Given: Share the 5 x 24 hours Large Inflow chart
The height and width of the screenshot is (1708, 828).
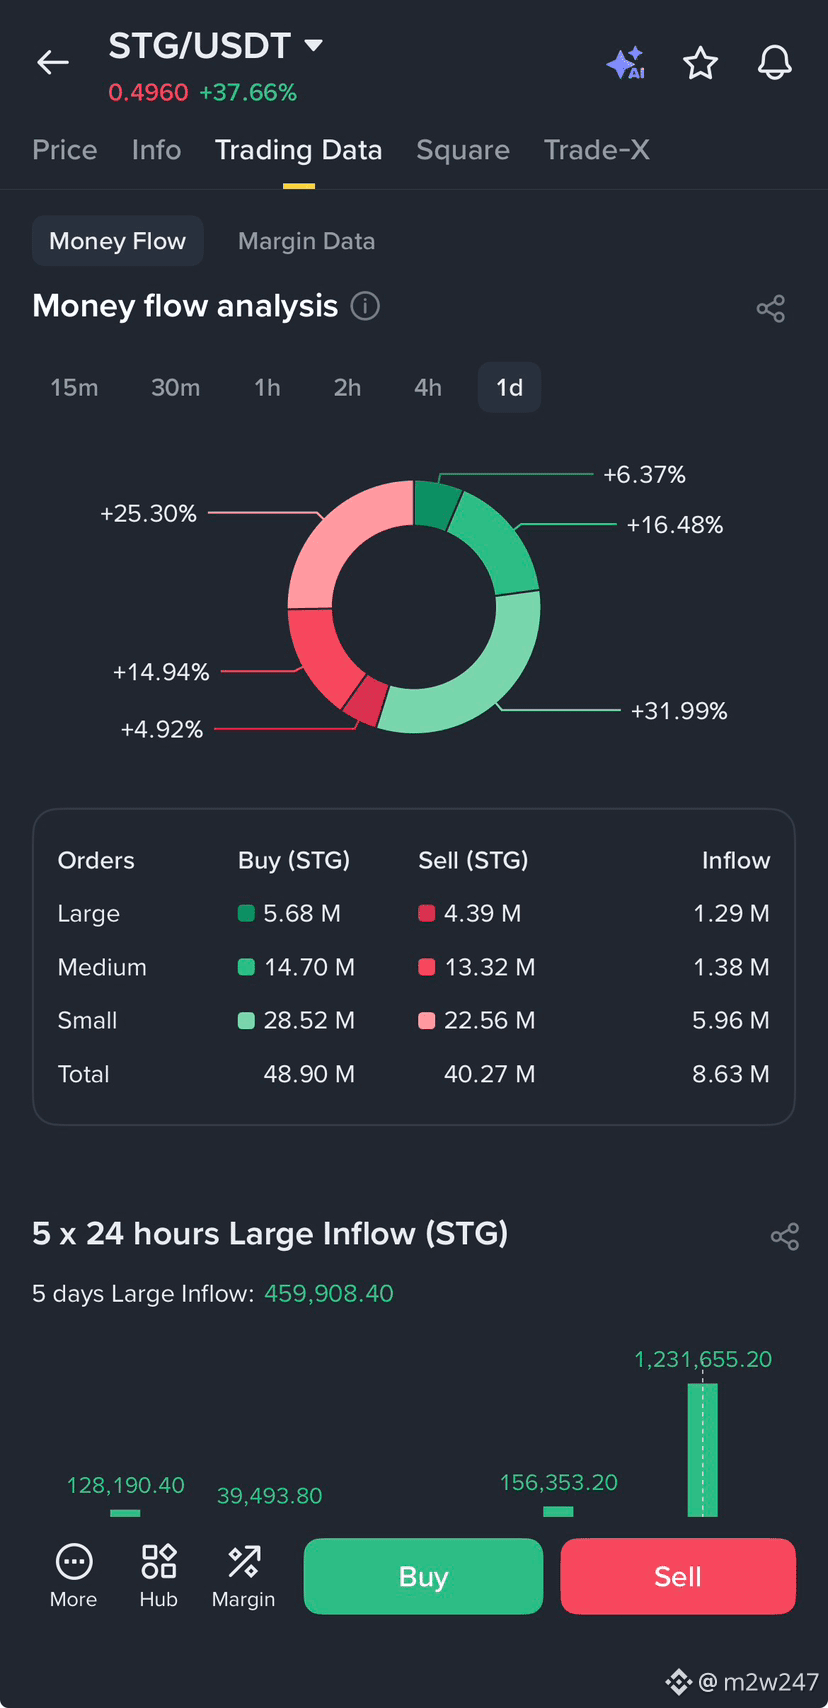Looking at the screenshot, I should click(785, 1237).
